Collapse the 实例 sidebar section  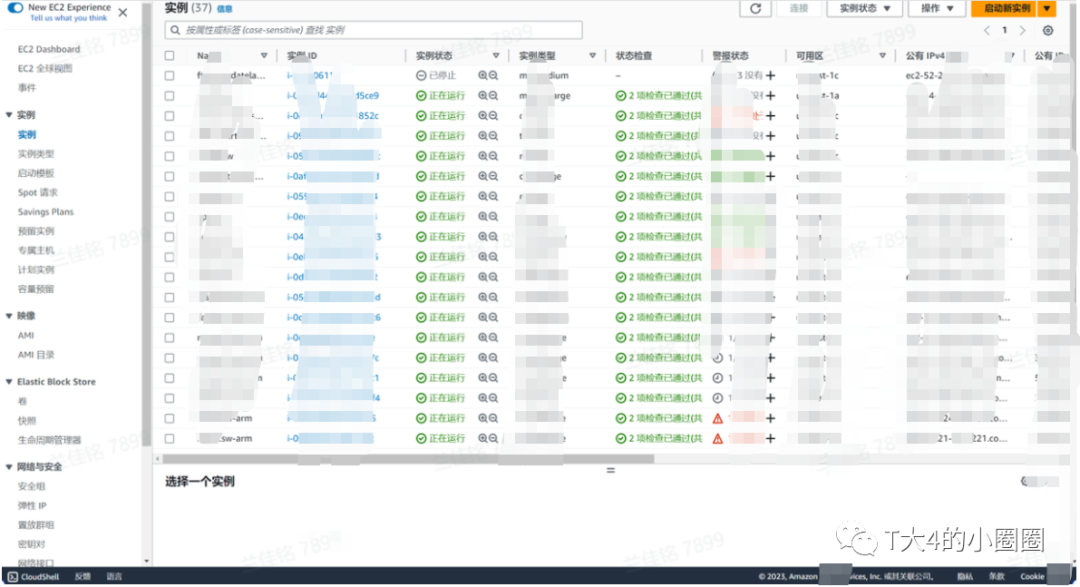coord(9,115)
